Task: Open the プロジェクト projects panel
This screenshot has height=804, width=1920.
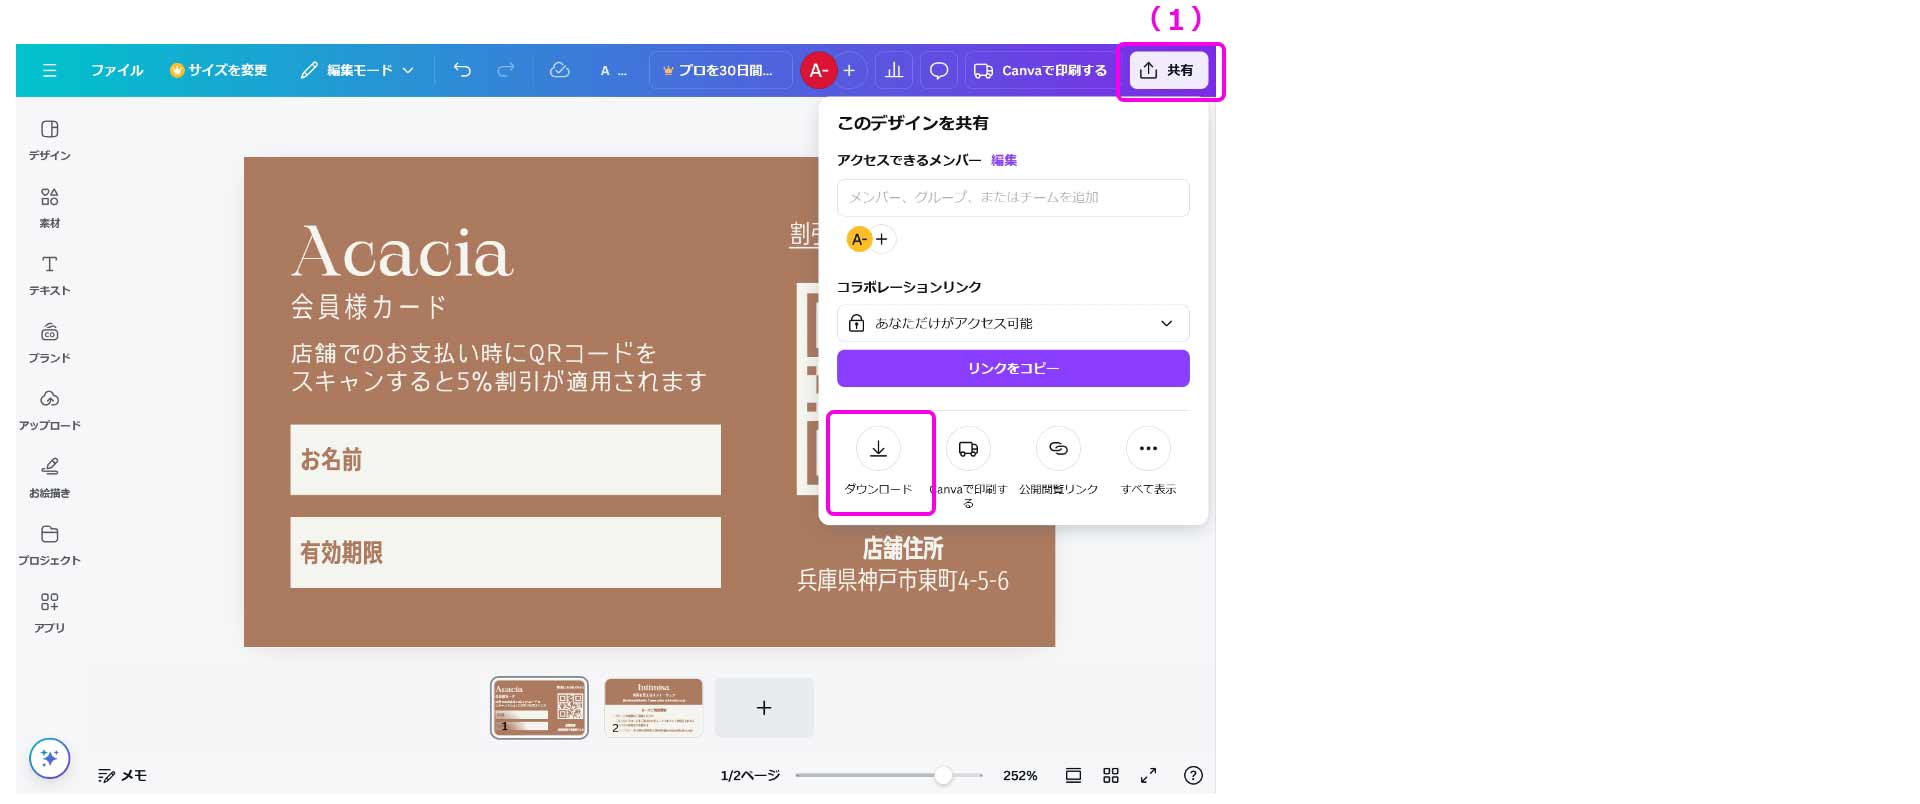Action: tap(49, 545)
